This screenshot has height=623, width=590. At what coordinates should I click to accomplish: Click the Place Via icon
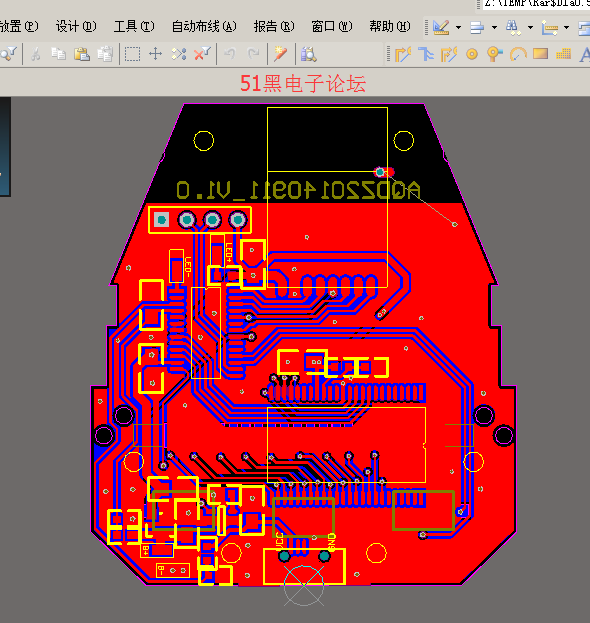(494, 54)
